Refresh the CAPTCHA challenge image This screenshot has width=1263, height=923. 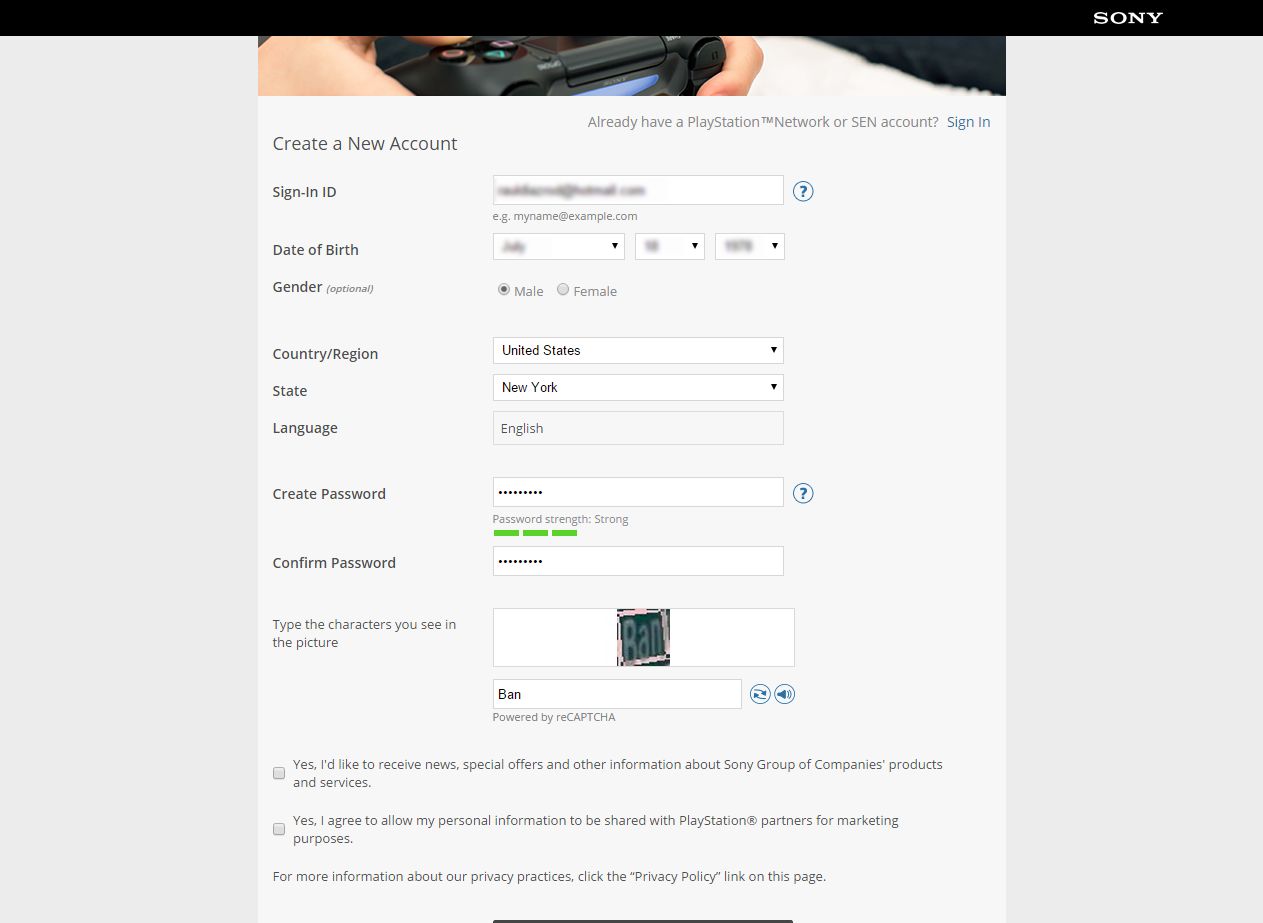click(760, 694)
